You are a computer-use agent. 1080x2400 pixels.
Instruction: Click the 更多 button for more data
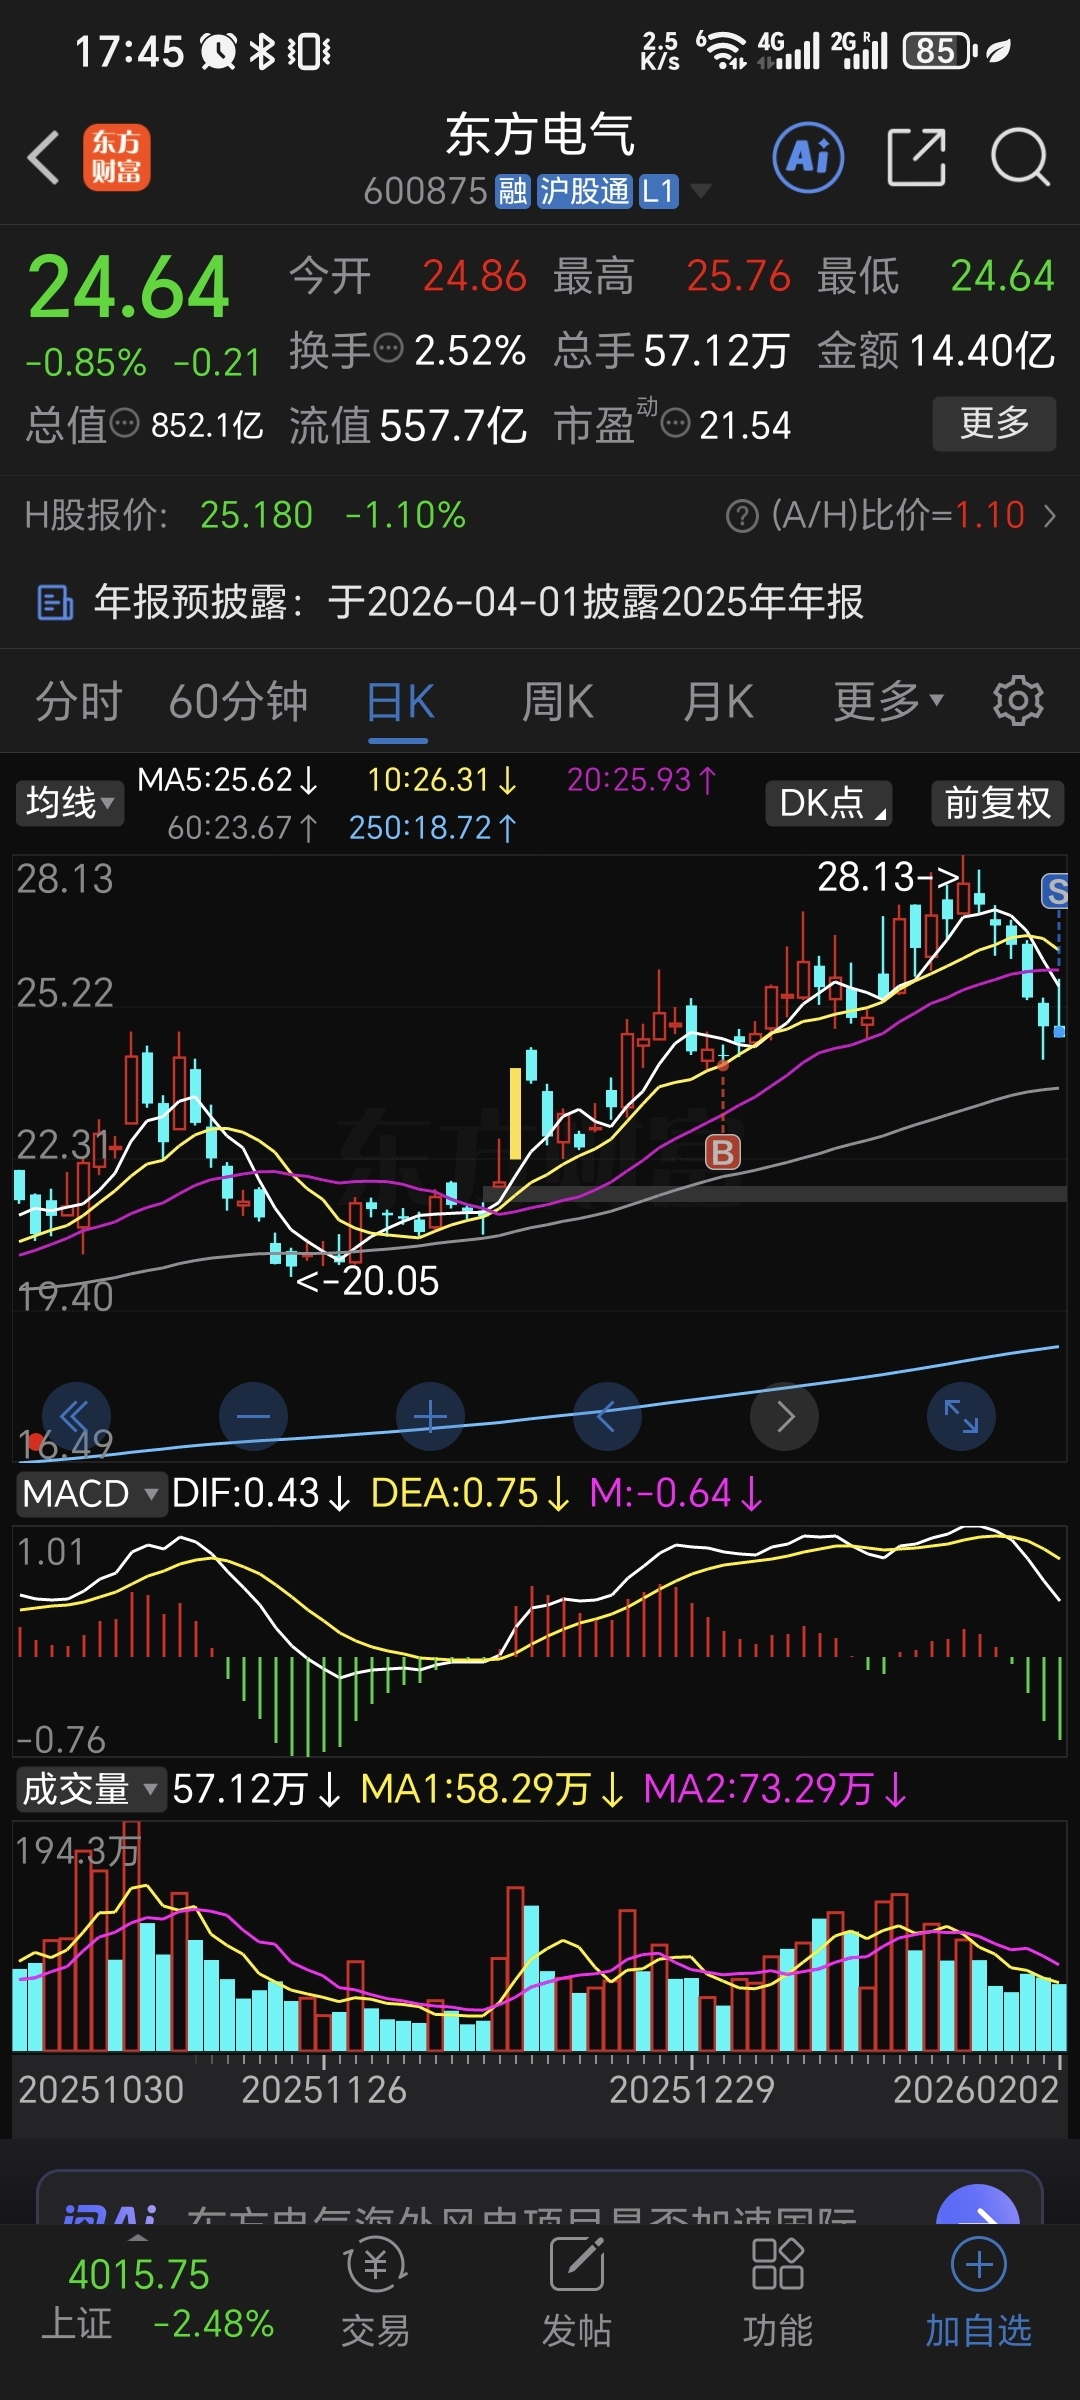[994, 423]
